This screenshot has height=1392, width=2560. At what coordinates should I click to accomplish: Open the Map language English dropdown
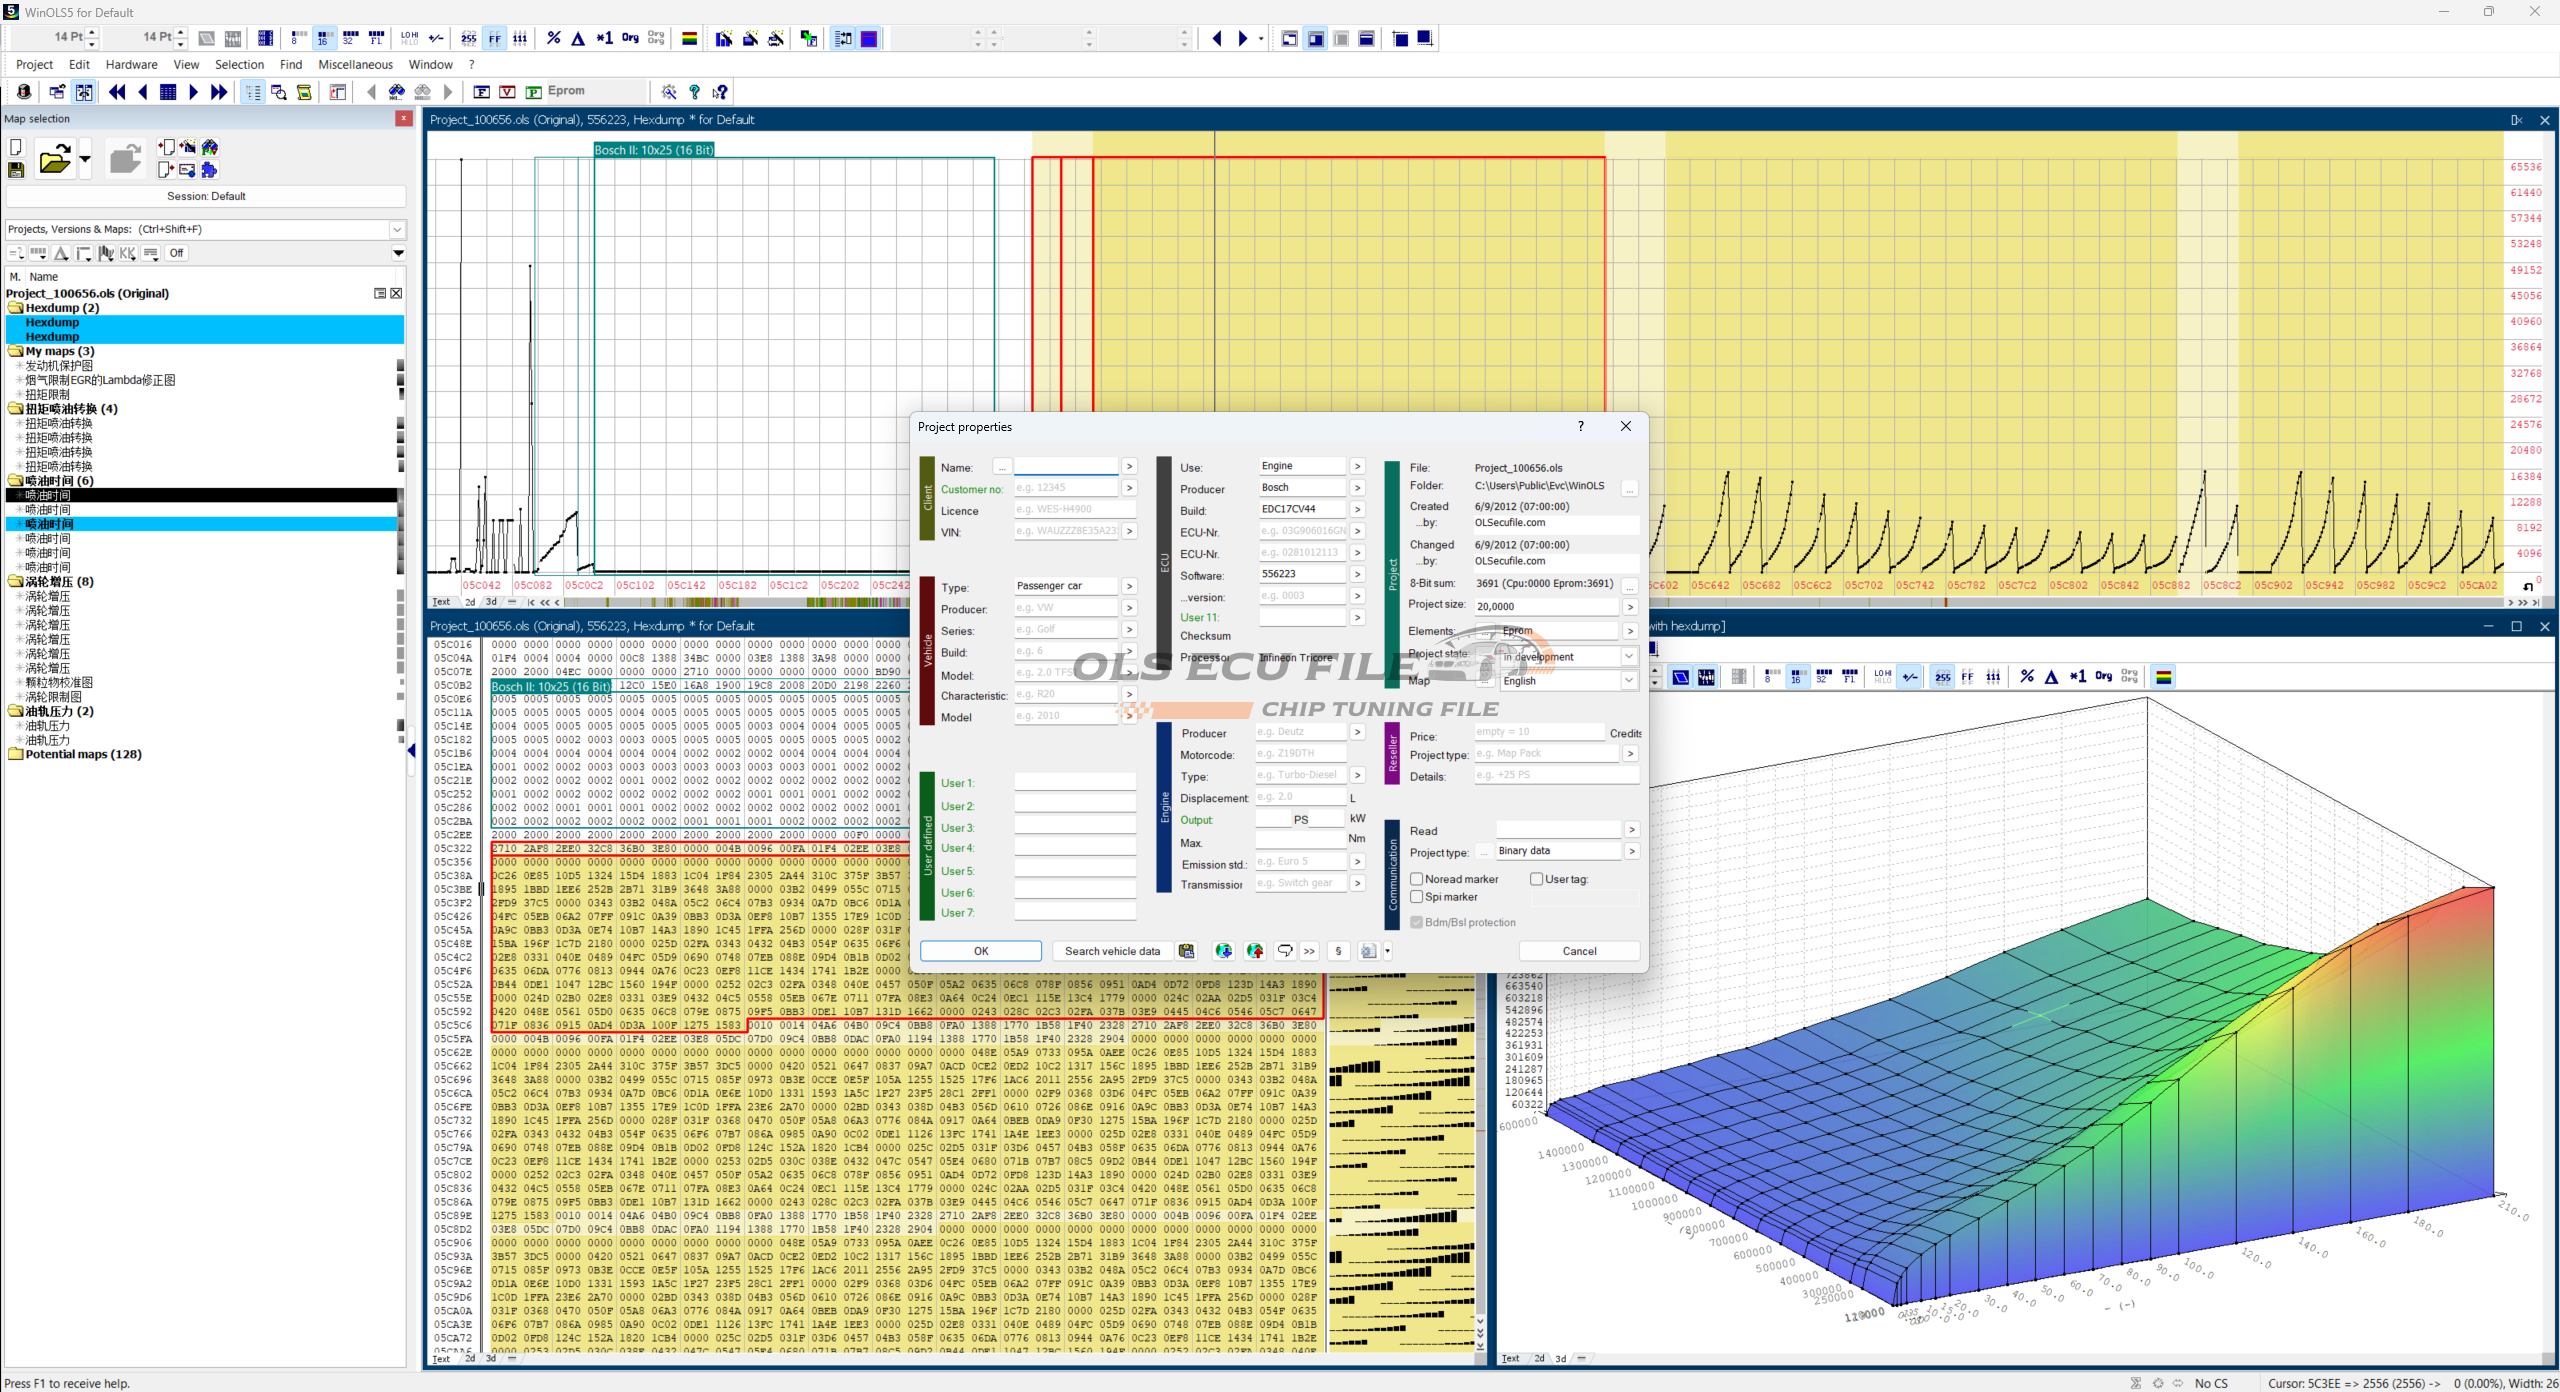(1628, 681)
